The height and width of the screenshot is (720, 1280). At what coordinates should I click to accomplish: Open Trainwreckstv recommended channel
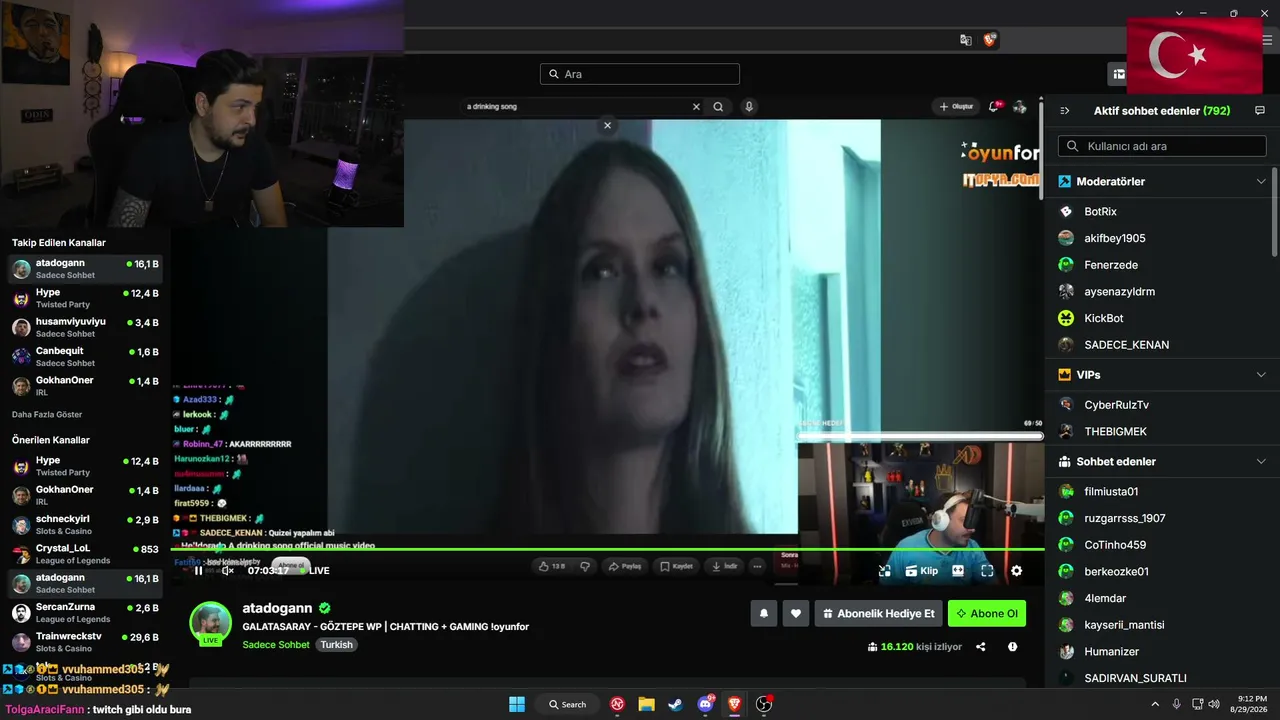point(86,642)
